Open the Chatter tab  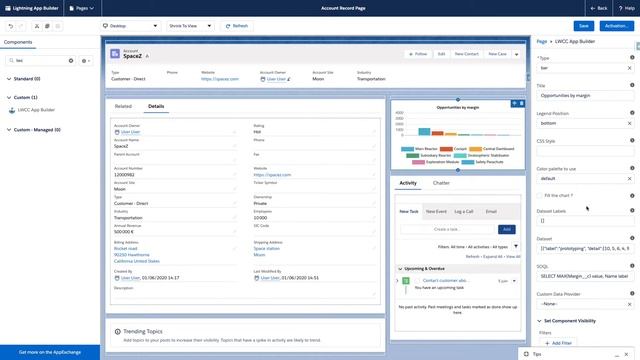(441, 183)
